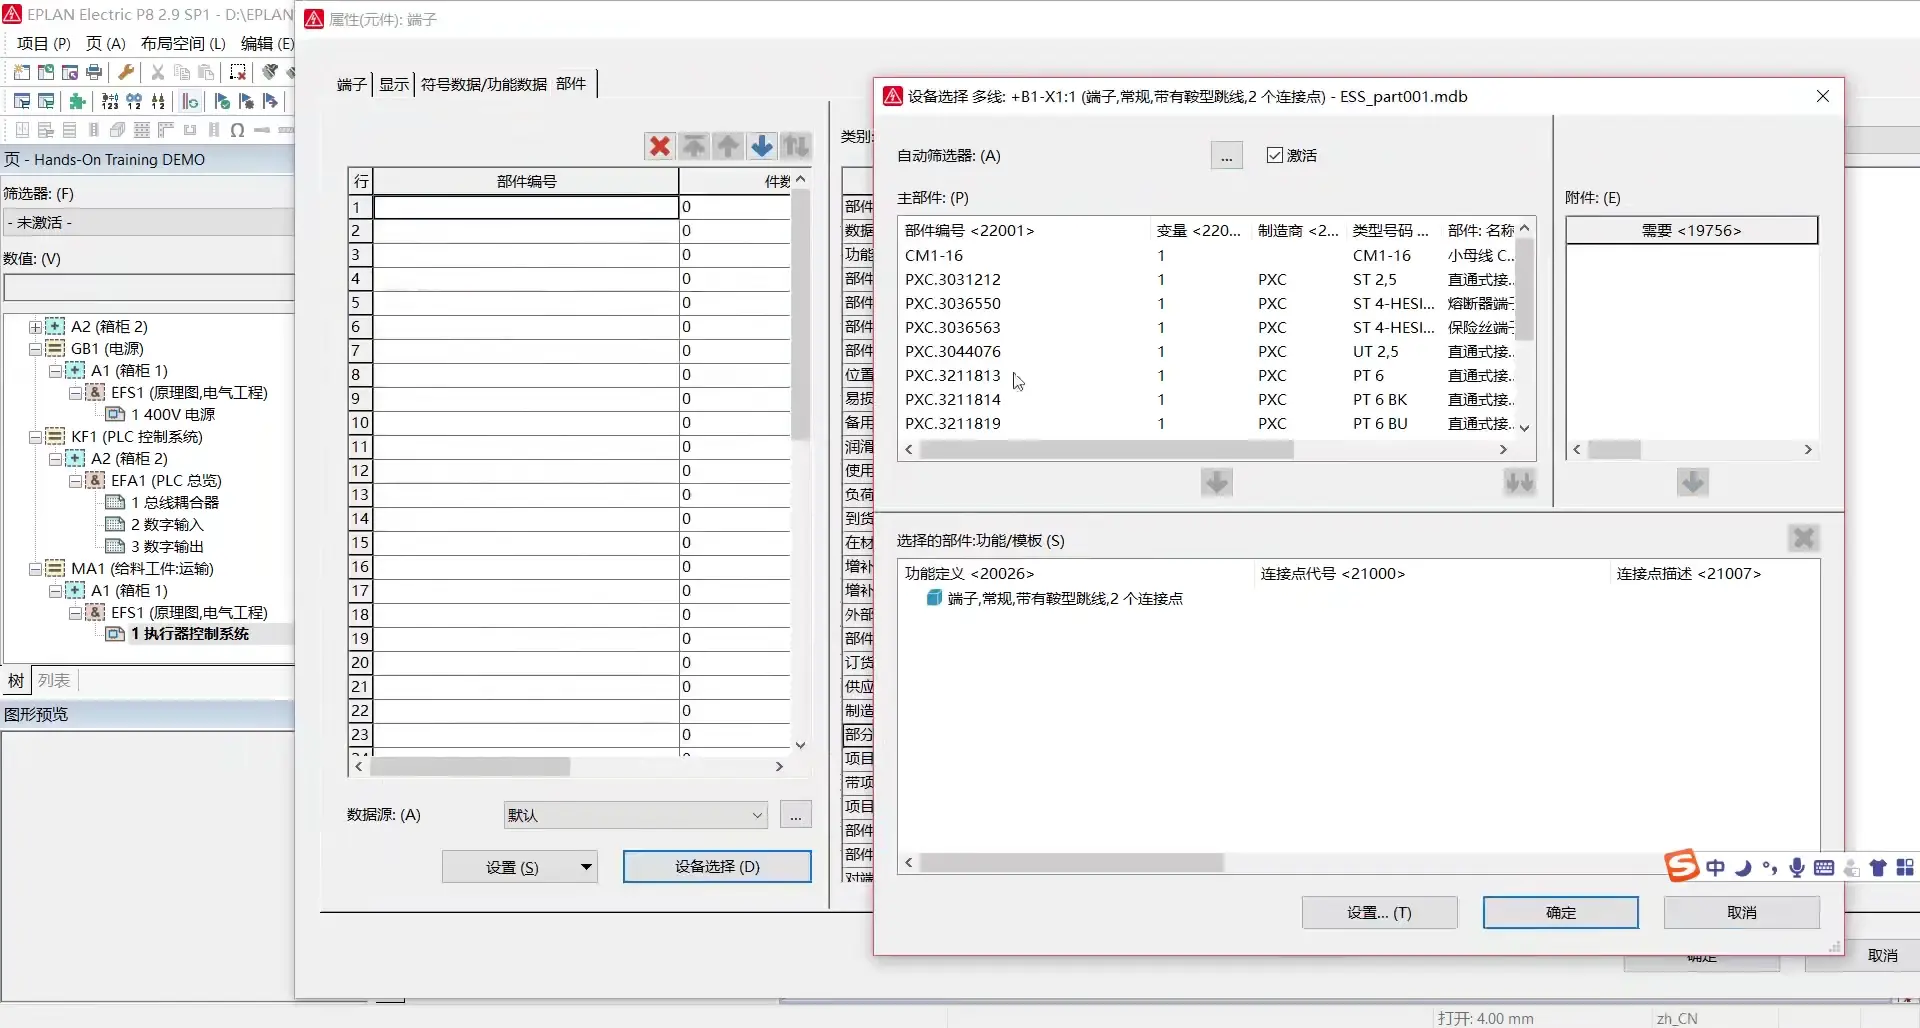
Task: Open the 设置 (S) button dropdown arrow
Action: (586, 867)
